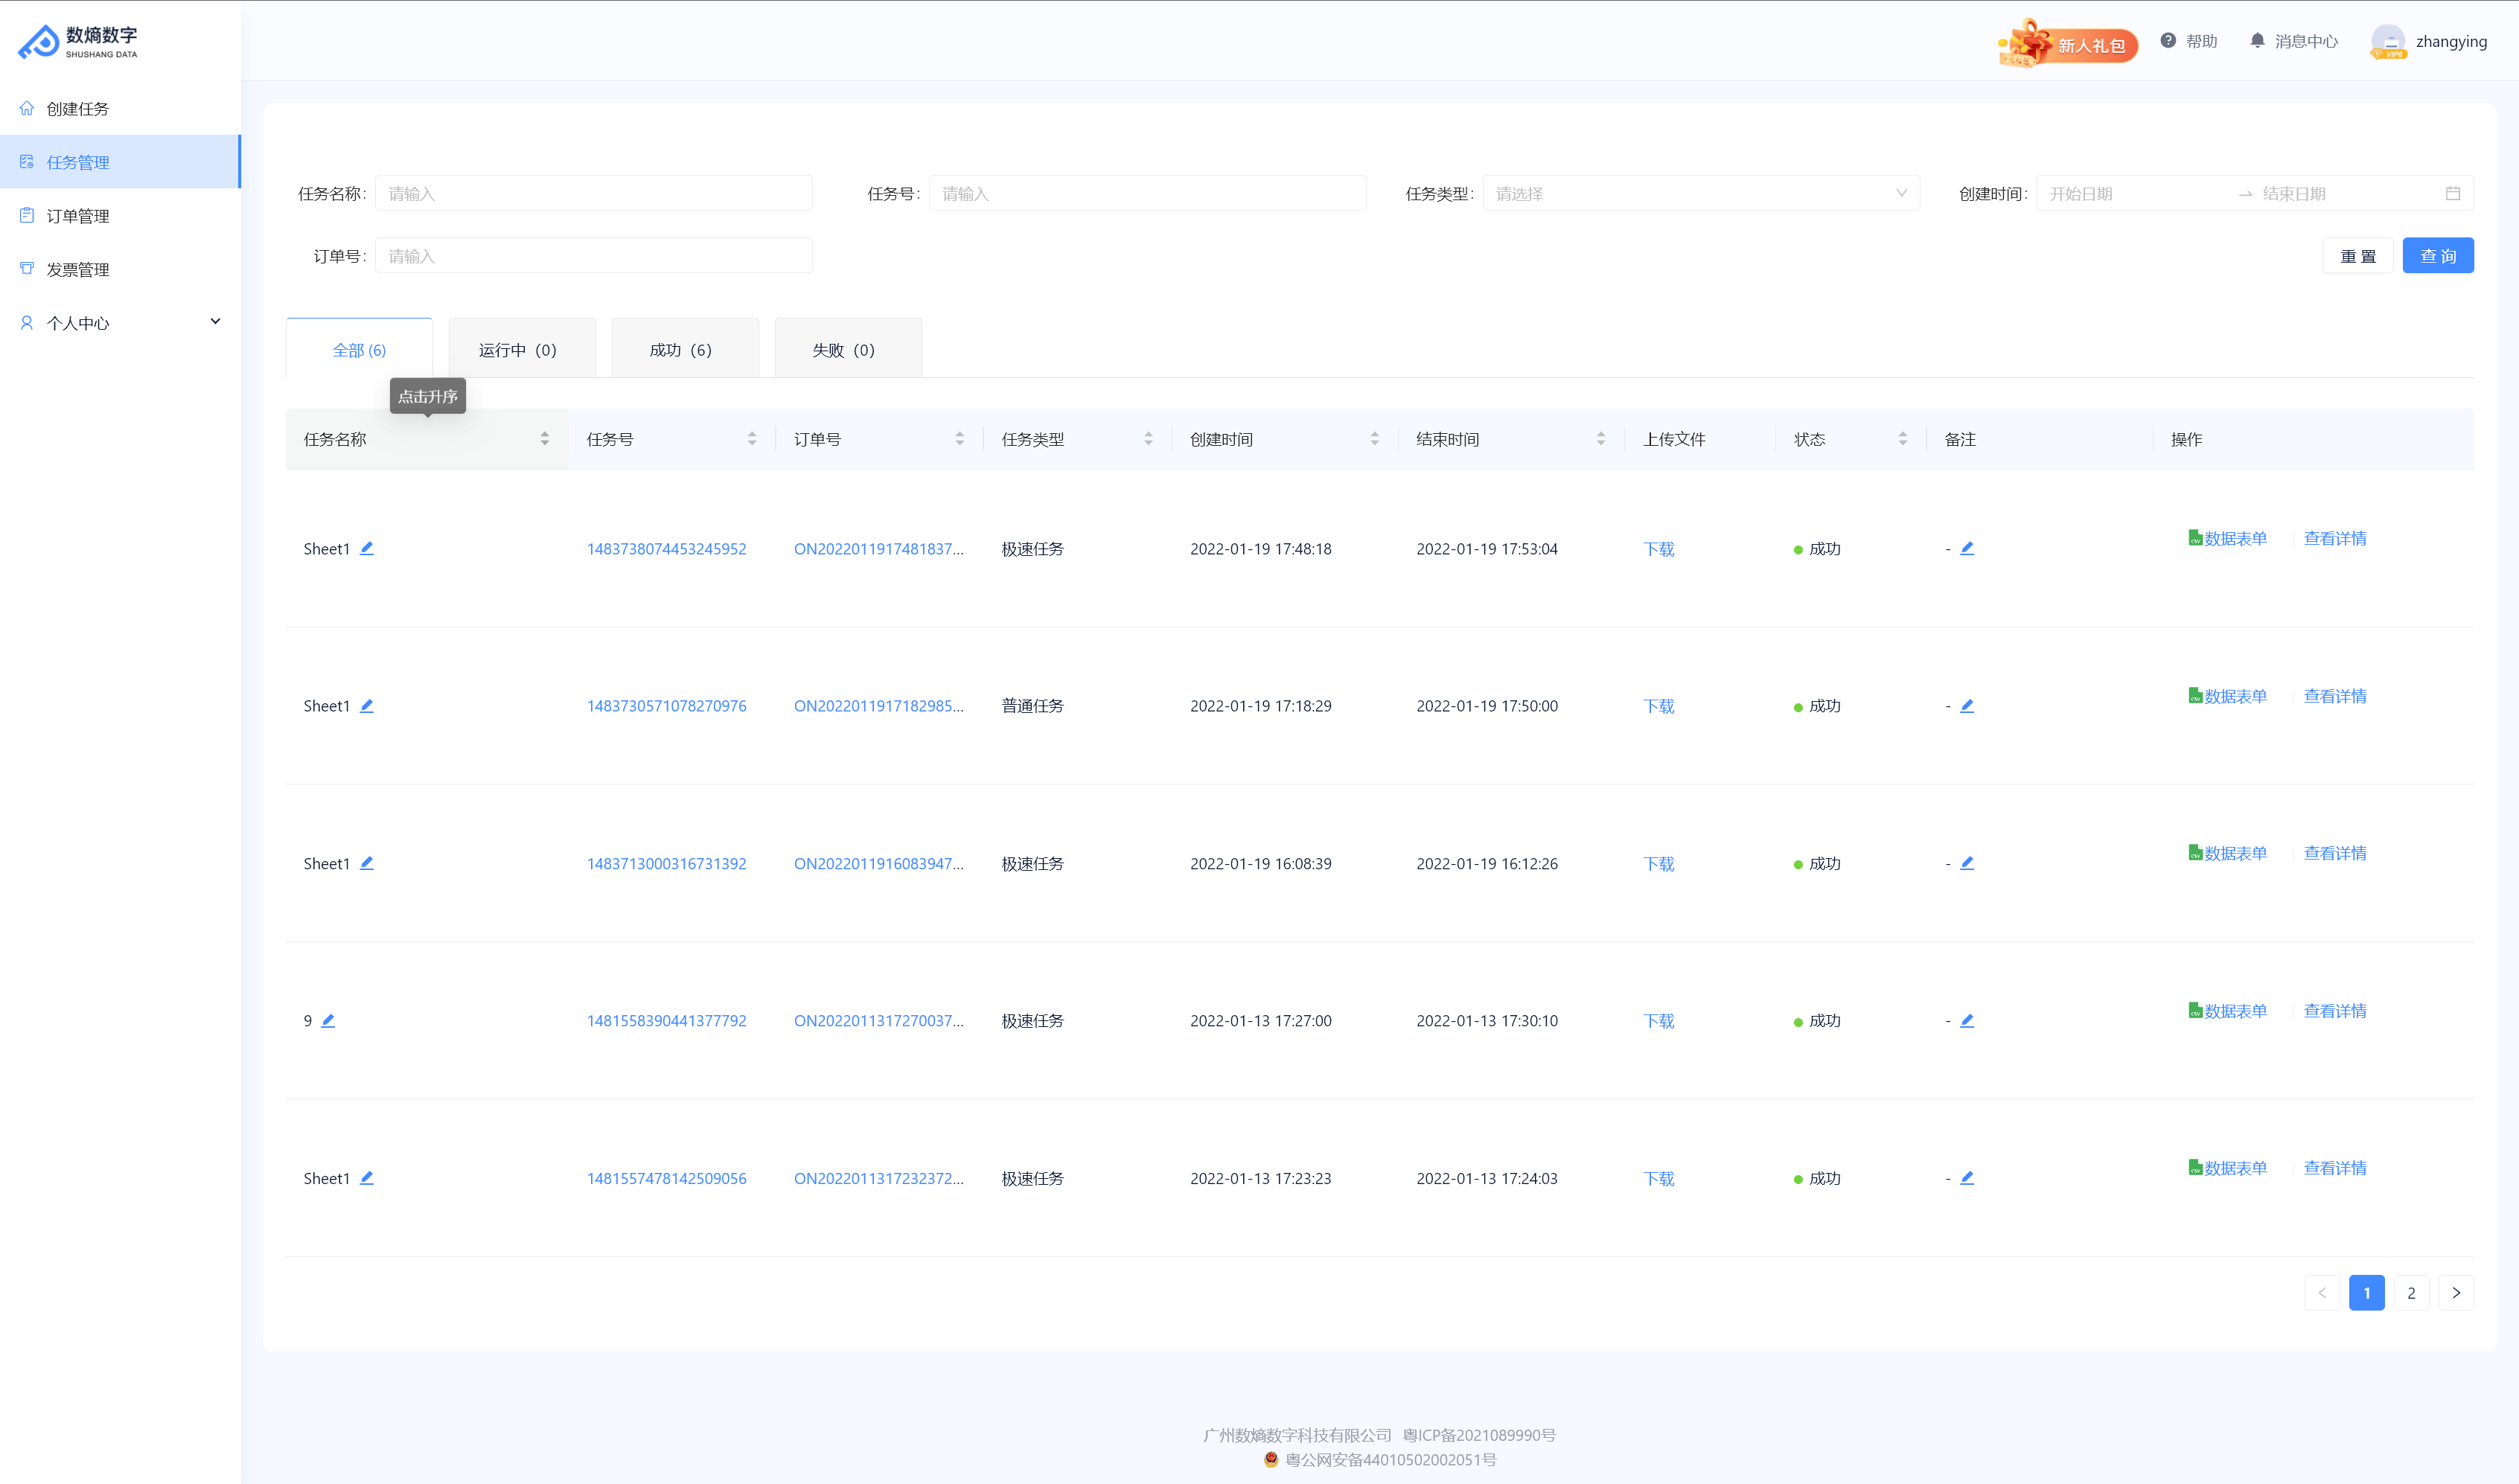Open the 任务类型 dropdown
2519x1484 pixels.
coord(1701,194)
